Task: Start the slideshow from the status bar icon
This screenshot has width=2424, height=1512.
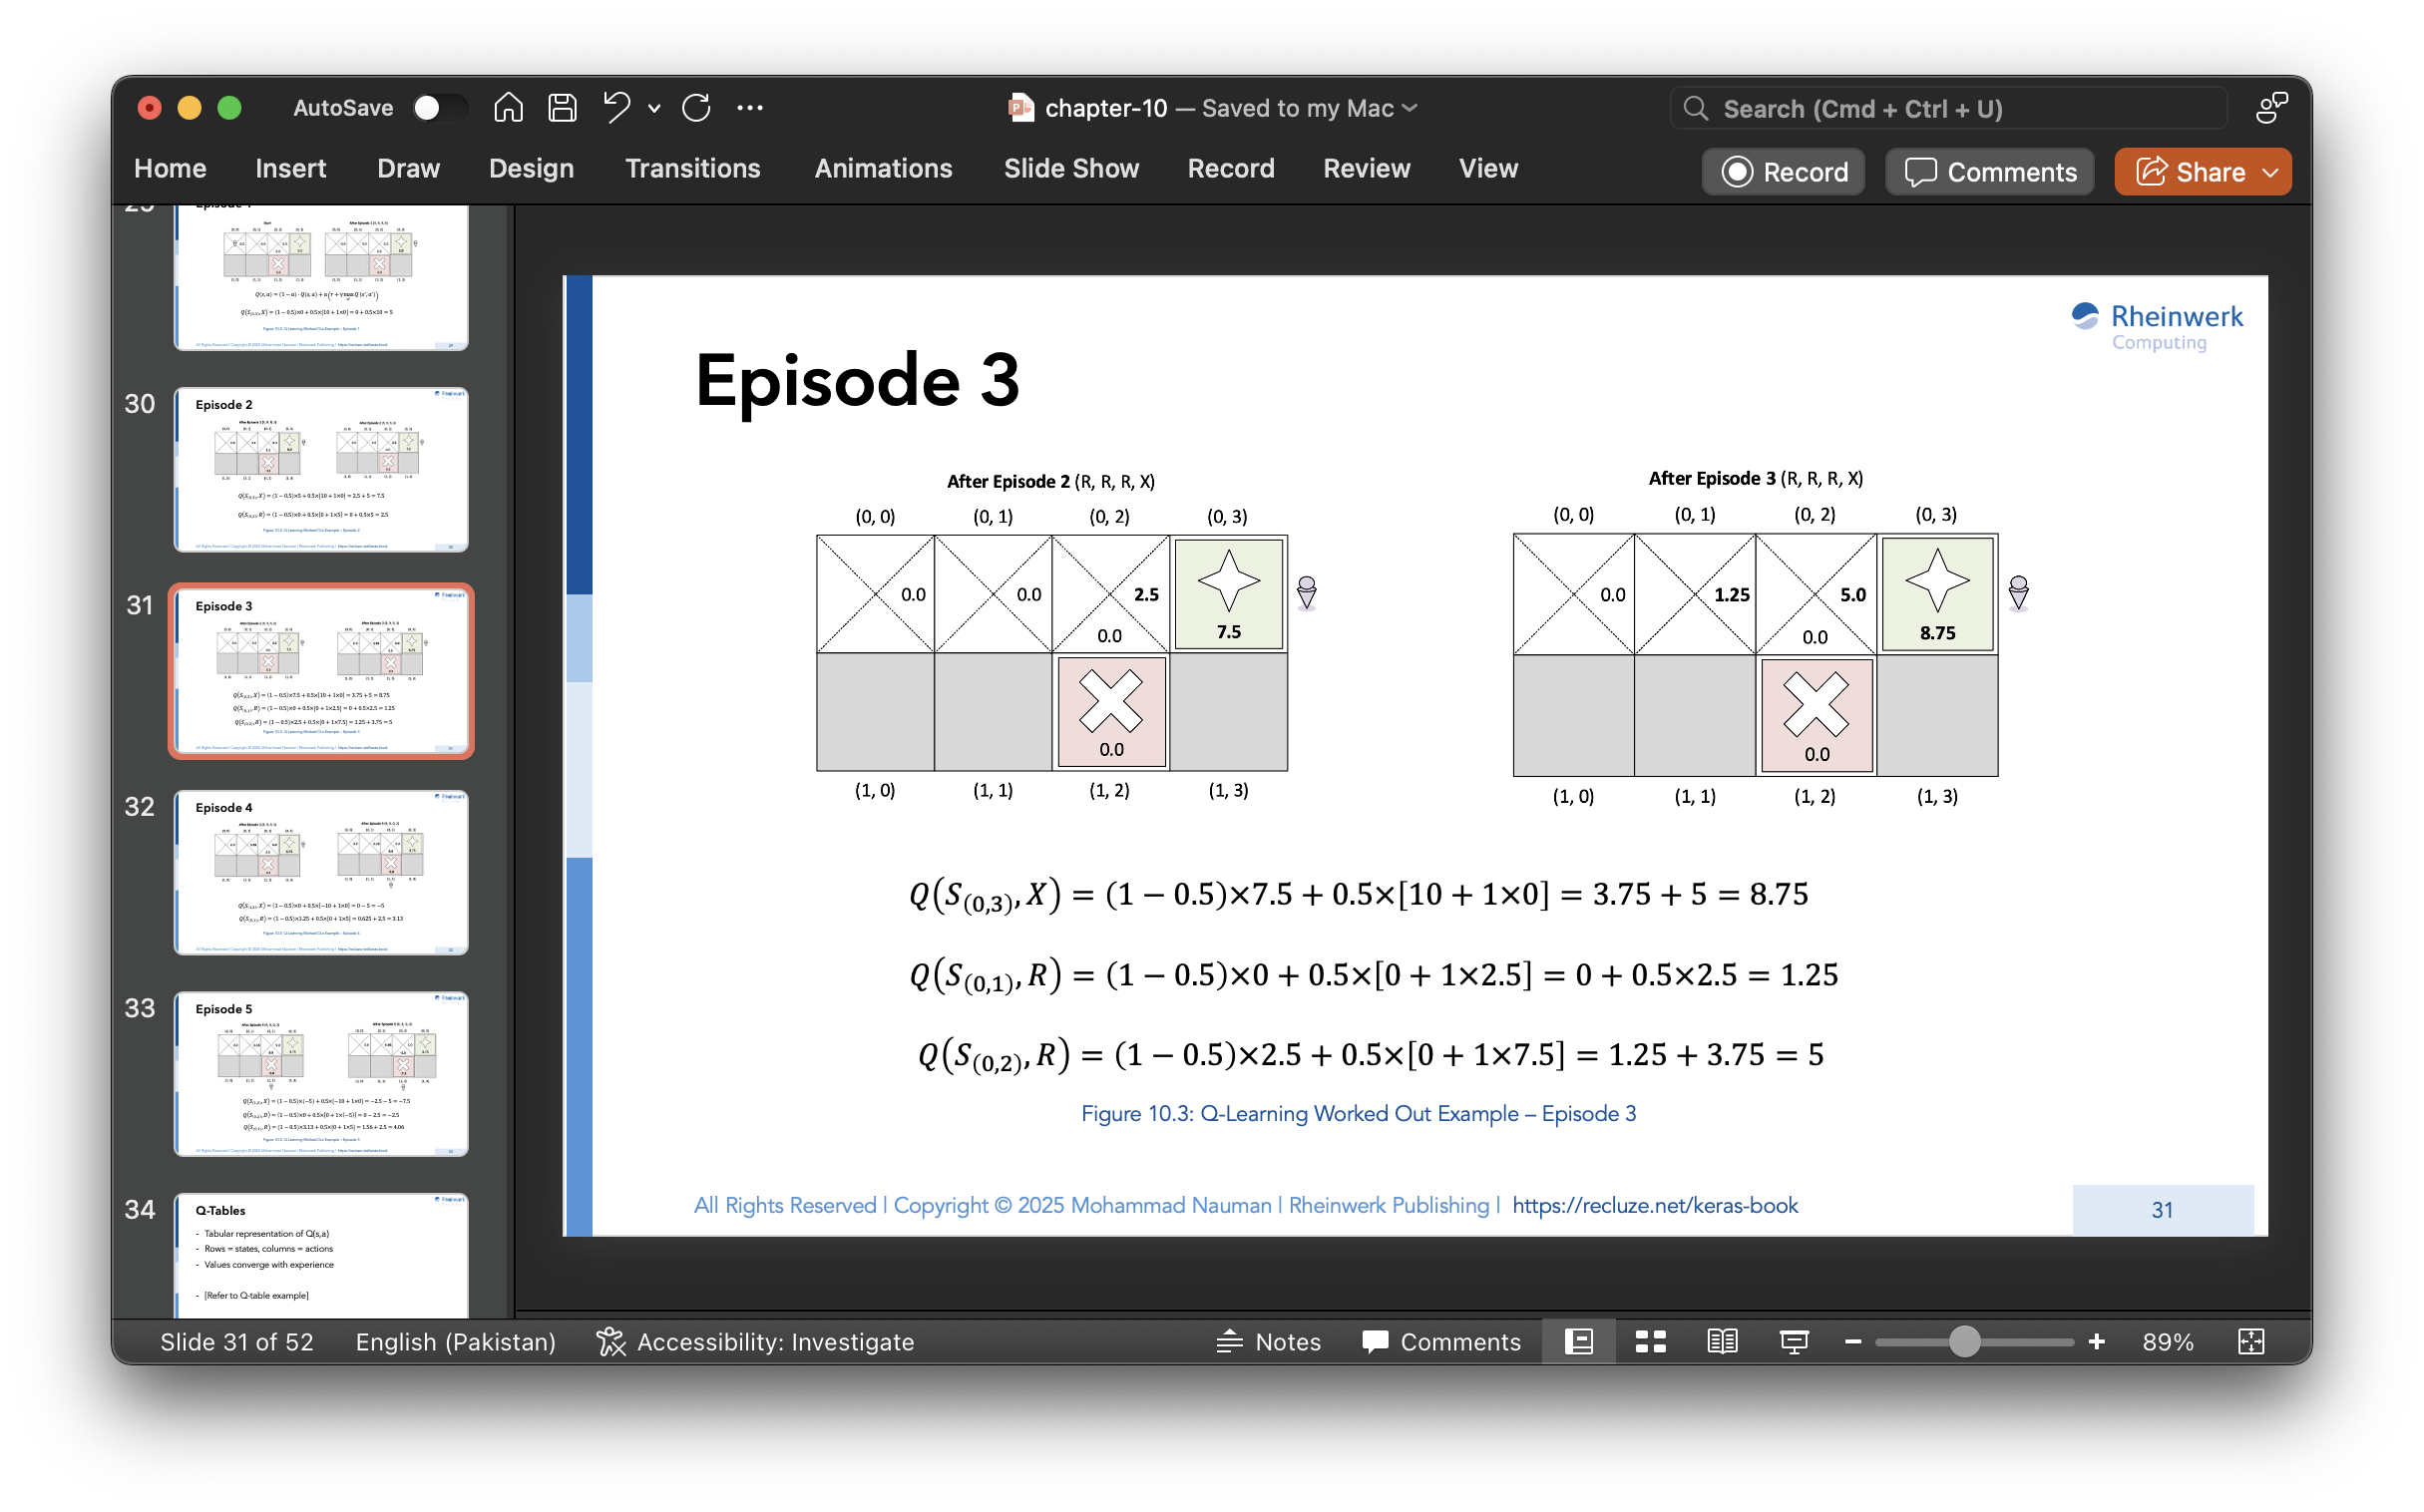Action: coord(1794,1341)
